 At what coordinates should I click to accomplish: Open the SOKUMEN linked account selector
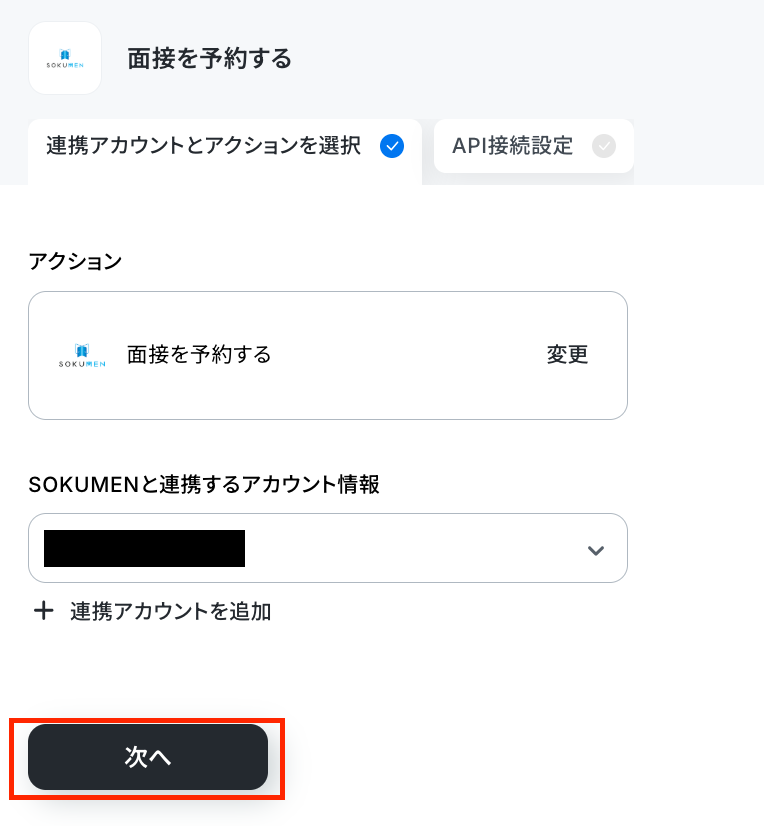point(328,548)
